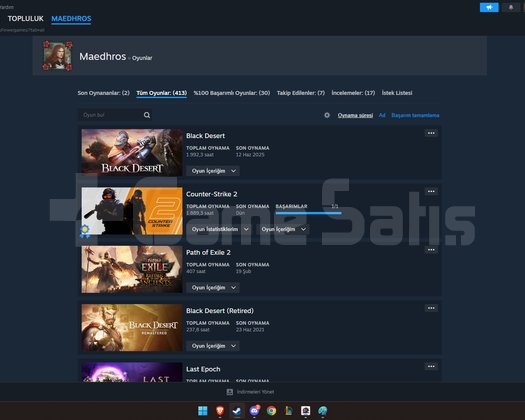Open the Black Desert game title
This screenshot has height=420, width=525.
click(x=205, y=136)
